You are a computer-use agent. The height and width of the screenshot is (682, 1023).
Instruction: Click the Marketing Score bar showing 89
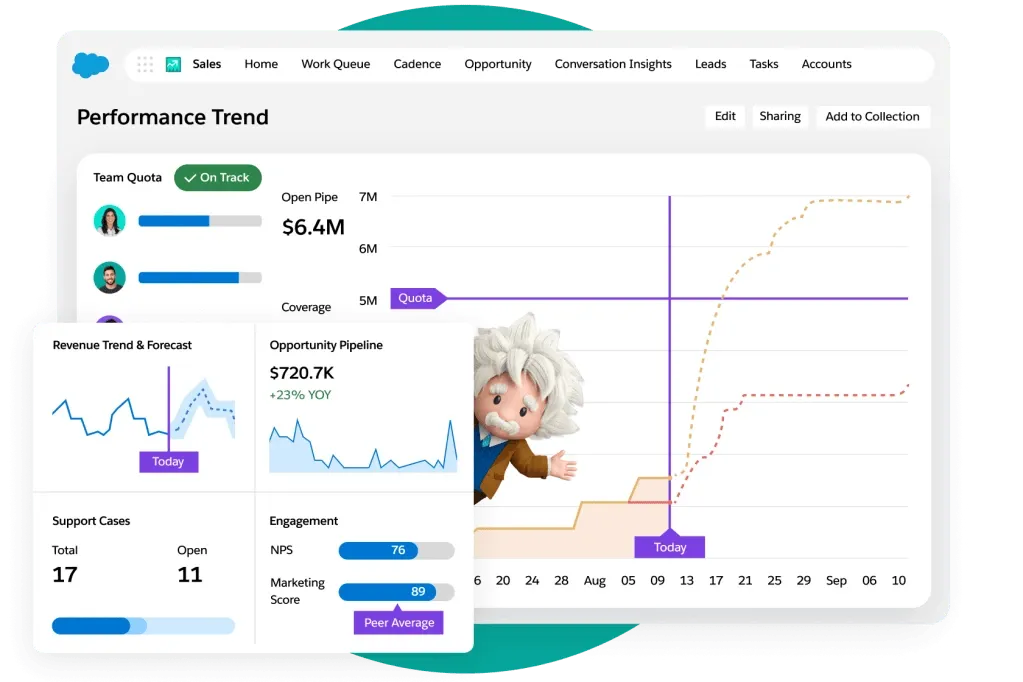coord(395,591)
